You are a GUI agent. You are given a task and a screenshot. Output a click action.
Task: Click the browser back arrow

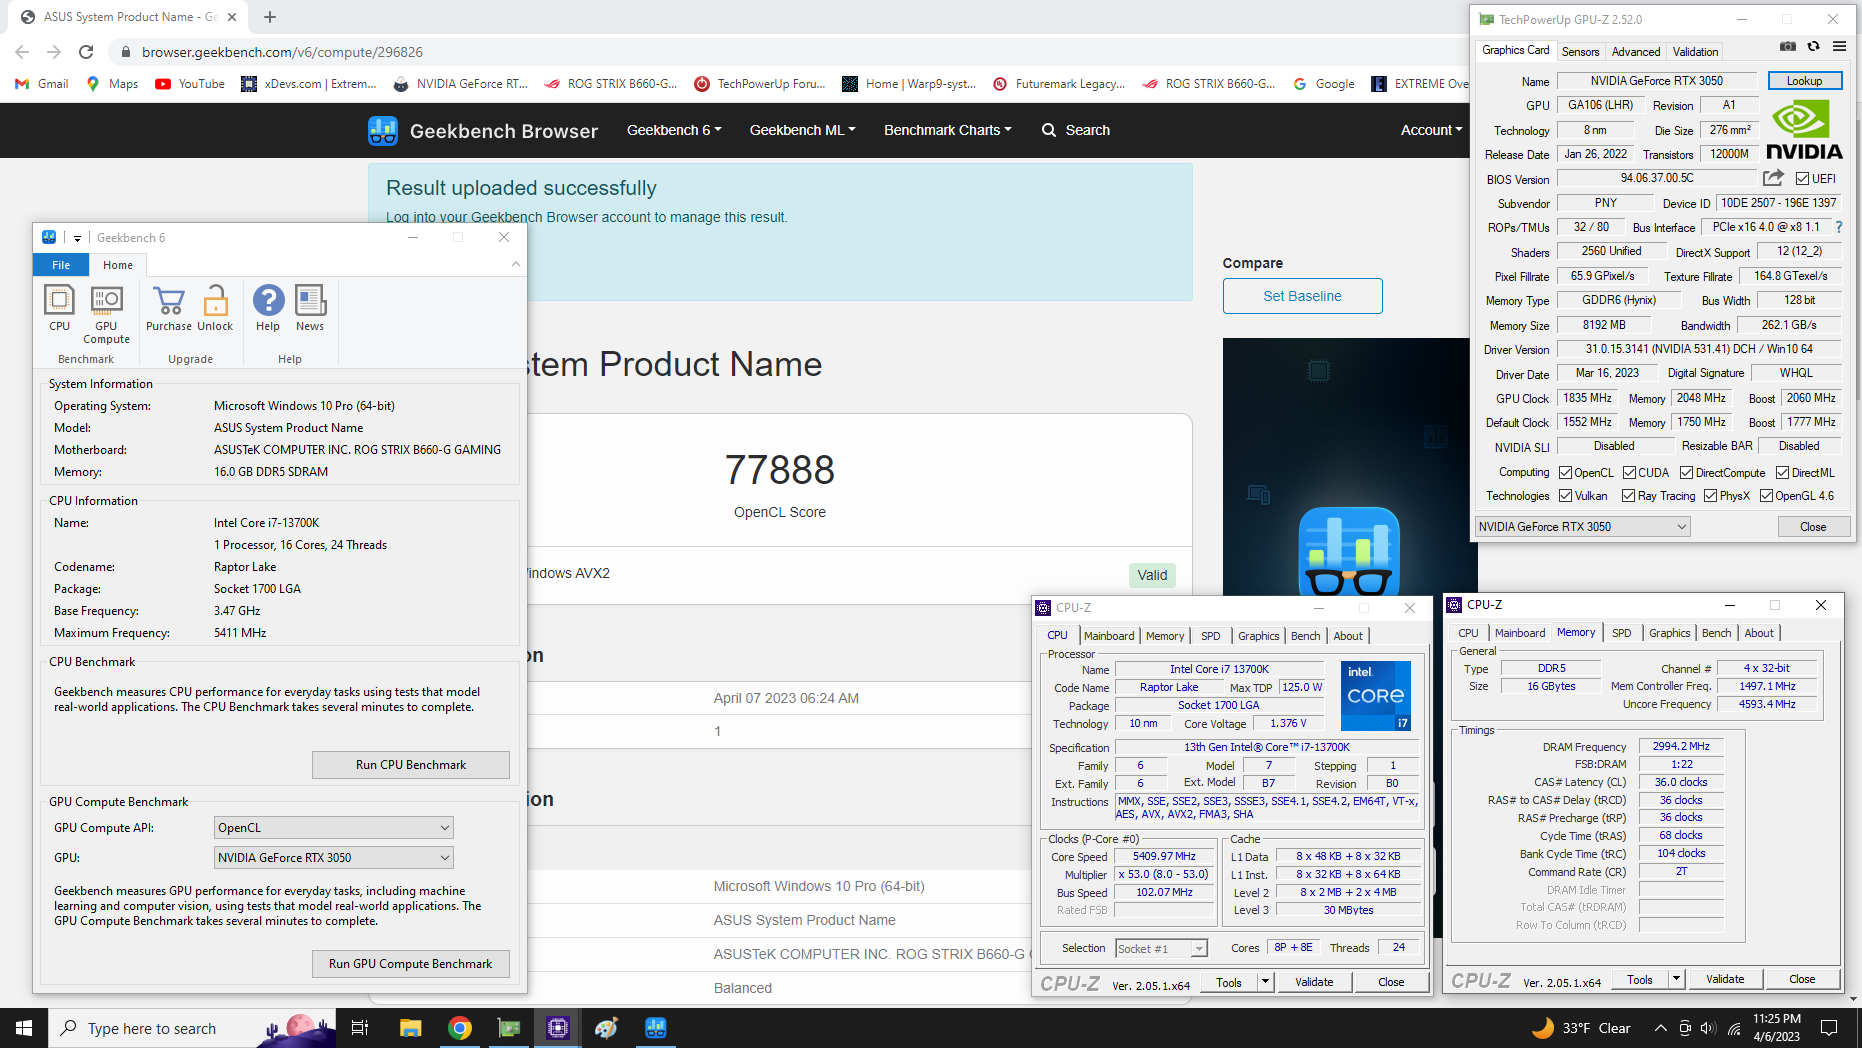(x=22, y=52)
